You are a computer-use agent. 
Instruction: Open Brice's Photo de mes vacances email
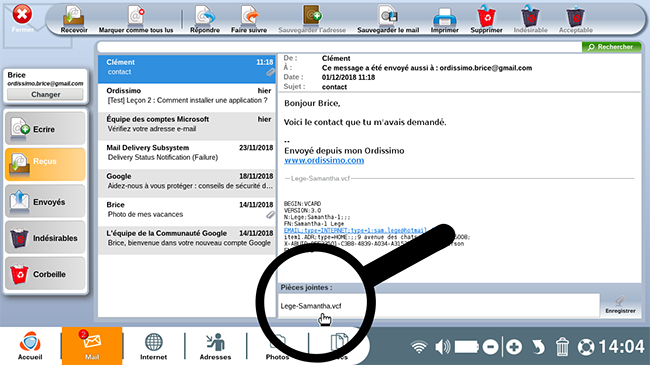point(187,212)
